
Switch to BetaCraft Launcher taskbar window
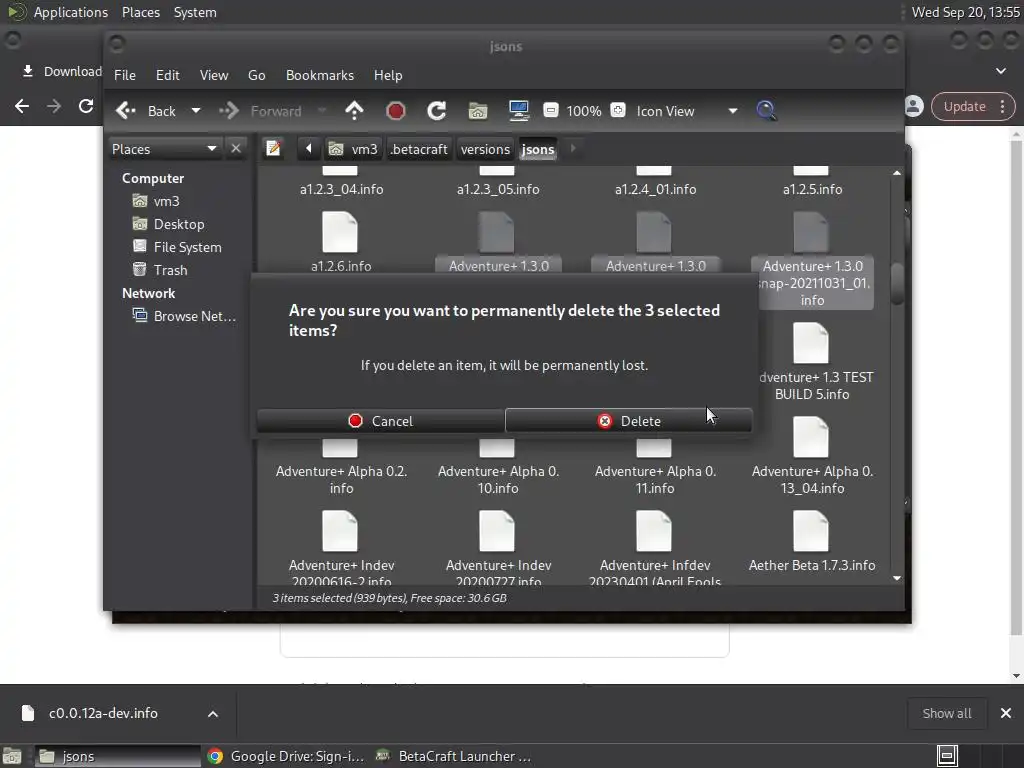[x=455, y=756]
